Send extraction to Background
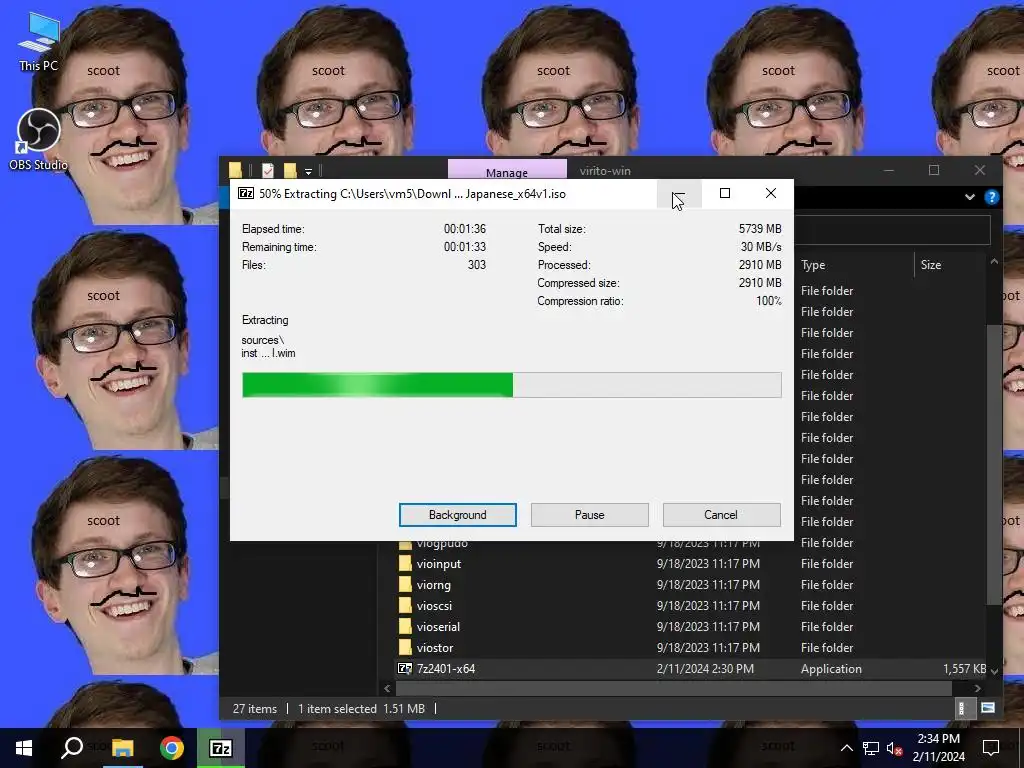1024x768 pixels. [457, 515]
